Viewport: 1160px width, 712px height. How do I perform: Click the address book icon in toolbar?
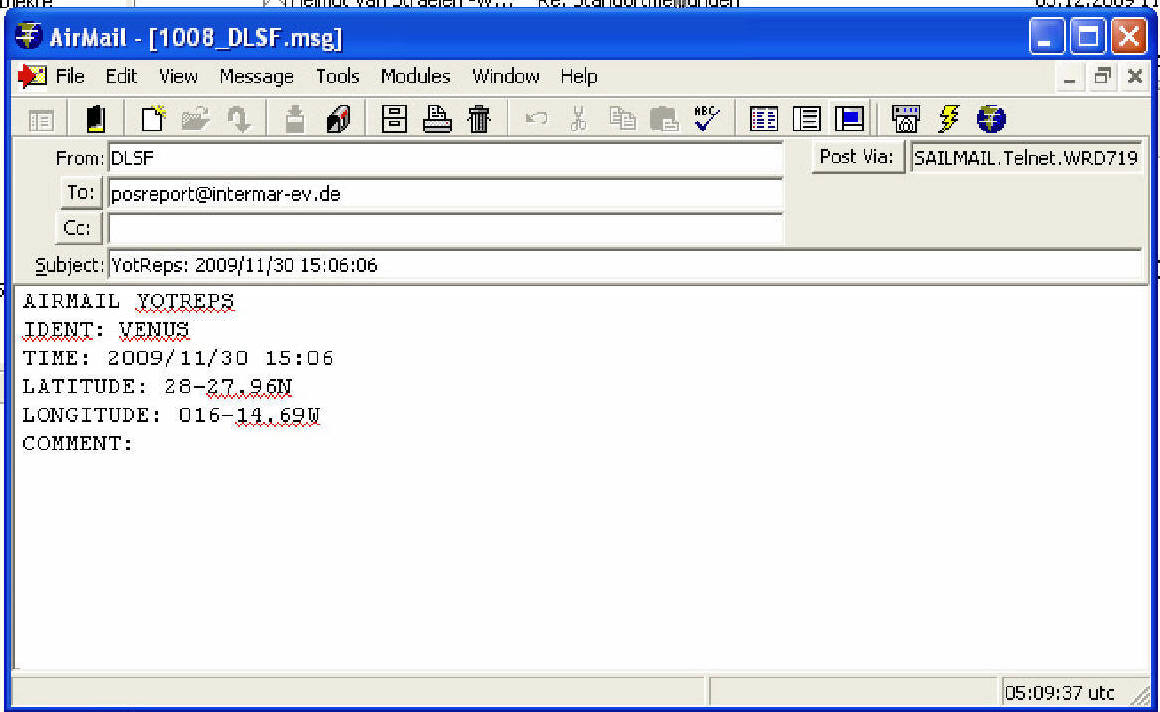(x=95, y=118)
